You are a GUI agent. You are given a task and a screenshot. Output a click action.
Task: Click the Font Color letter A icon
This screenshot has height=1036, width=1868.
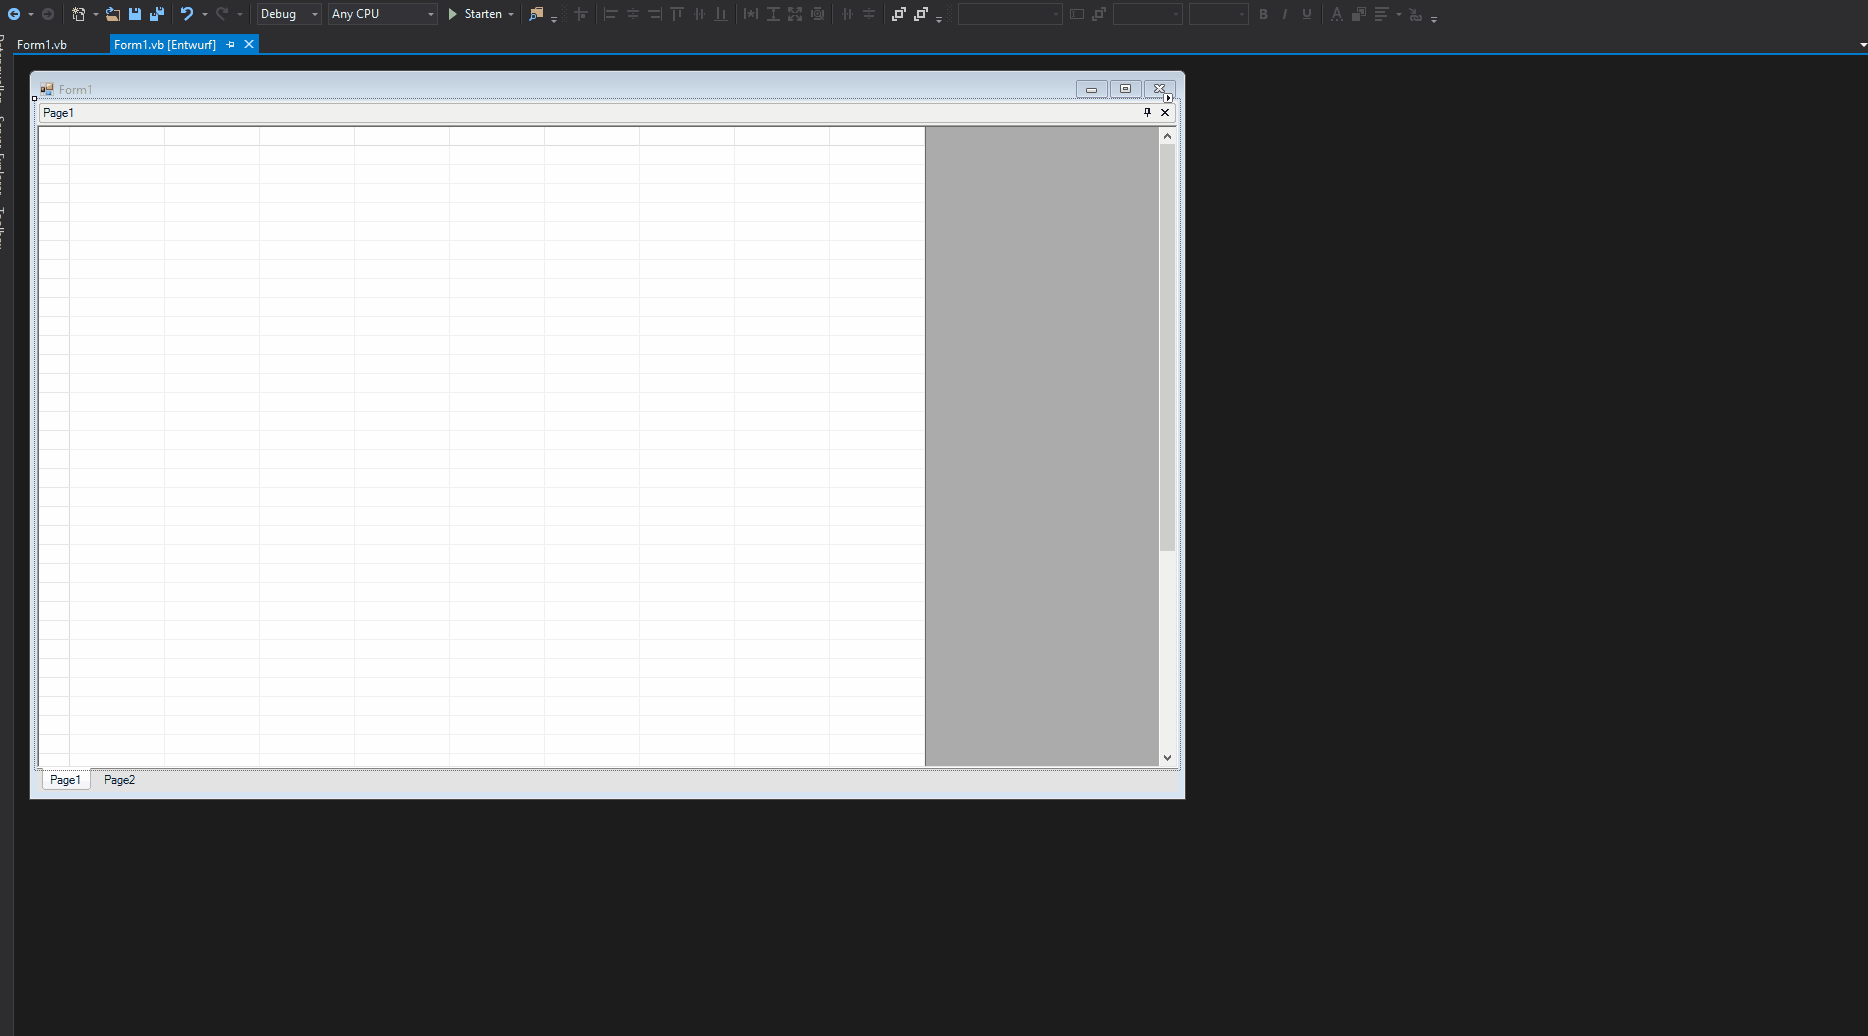coord(1337,14)
